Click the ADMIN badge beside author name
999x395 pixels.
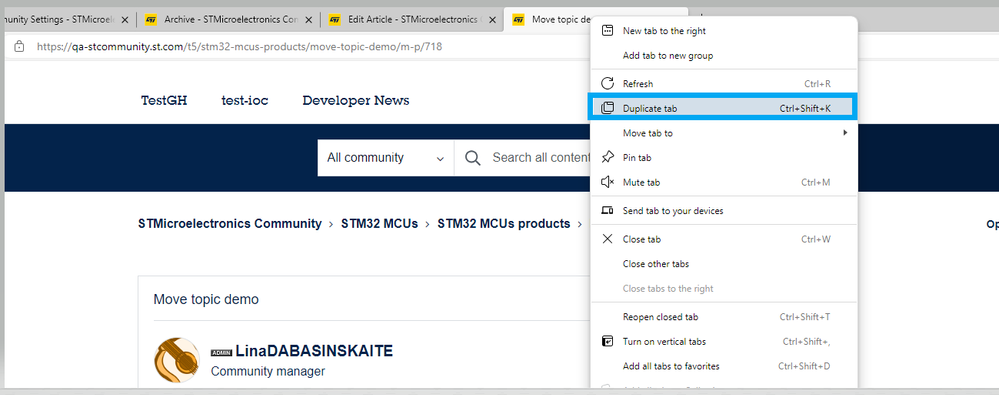point(221,352)
